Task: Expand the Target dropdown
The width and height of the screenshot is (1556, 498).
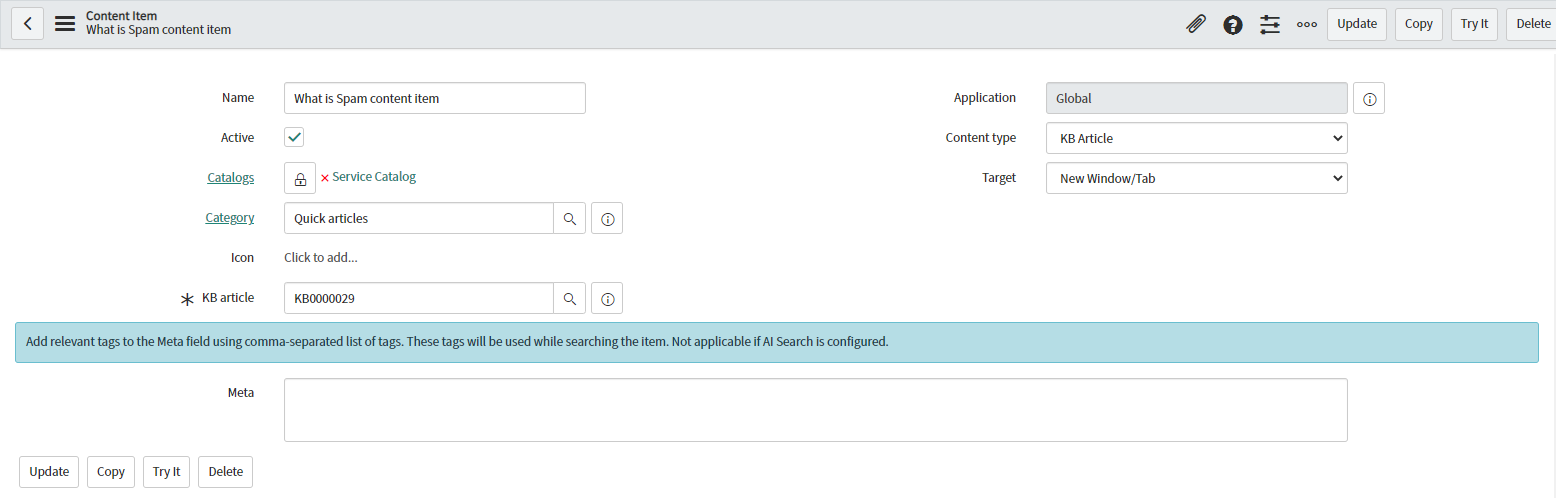Action: (1196, 178)
